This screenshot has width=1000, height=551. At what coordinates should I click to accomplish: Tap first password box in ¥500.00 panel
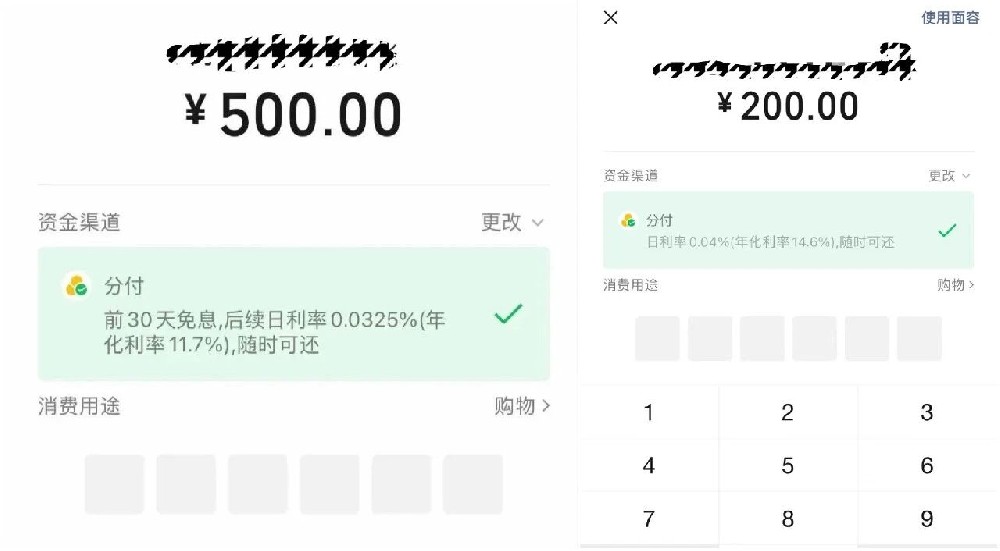click(x=114, y=484)
